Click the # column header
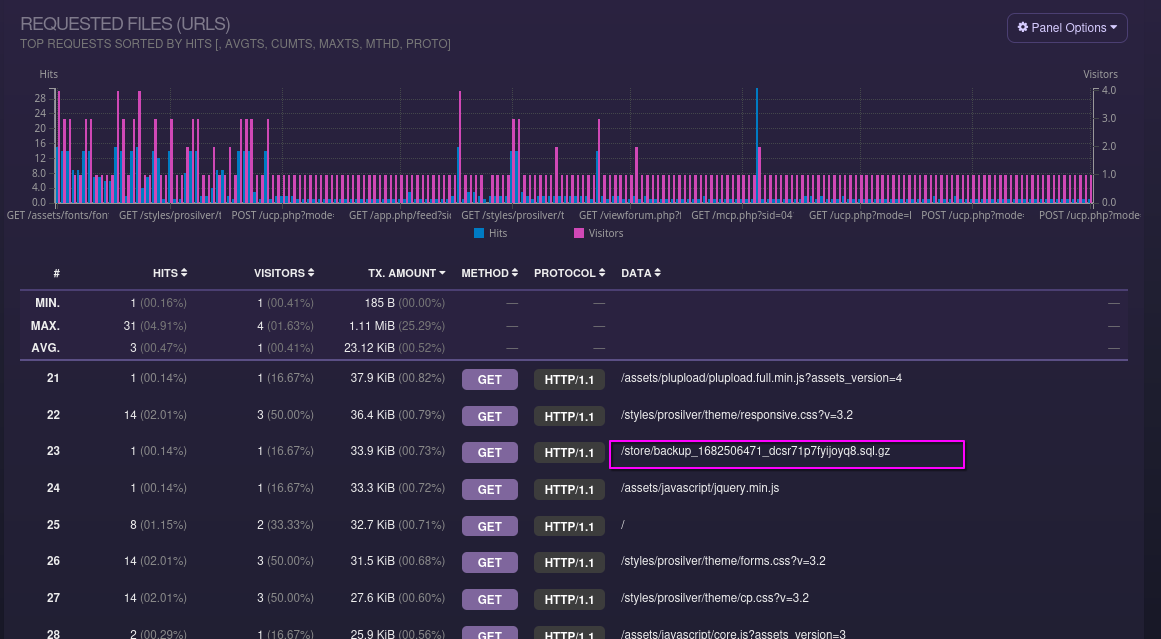 coord(56,273)
